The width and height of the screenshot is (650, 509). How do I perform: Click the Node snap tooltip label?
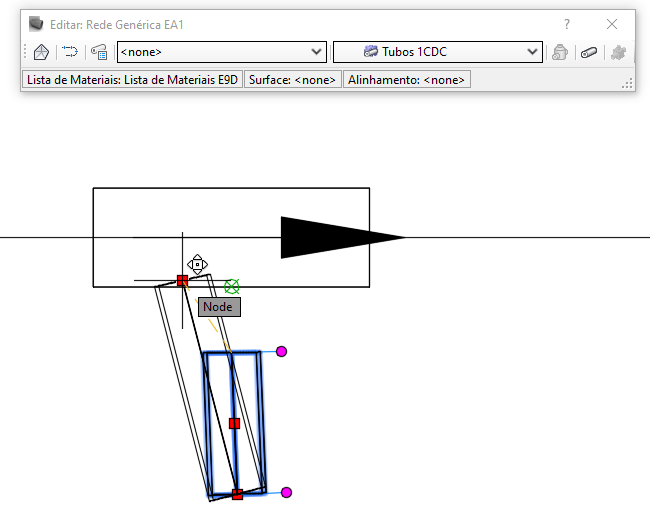coord(219,307)
